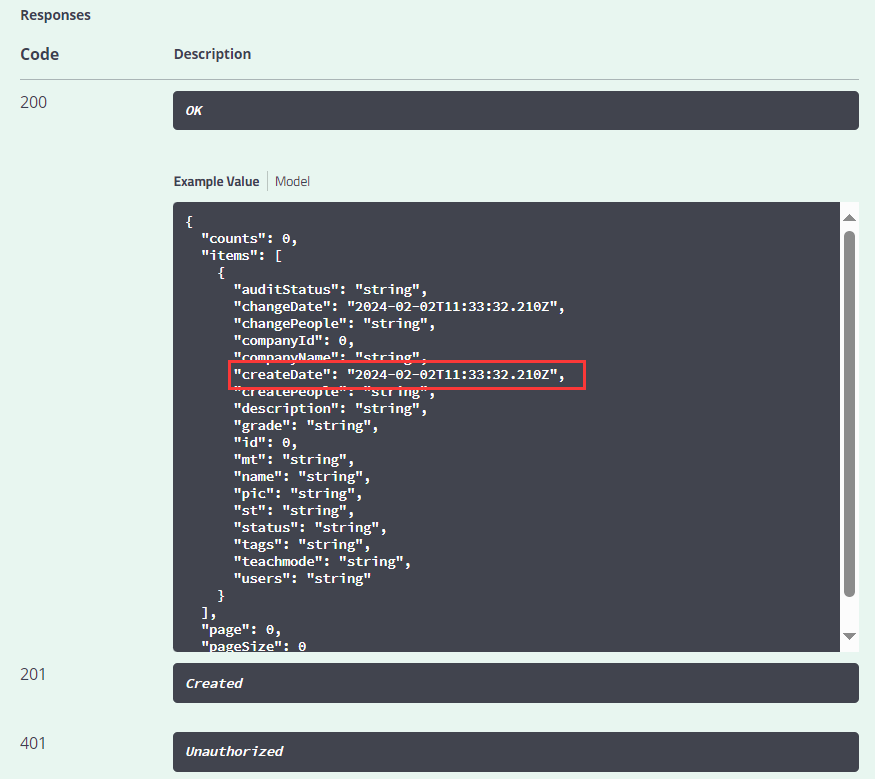Click the "users": "string" line
The height and width of the screenshot is (779, 875).
click(302, 579)
